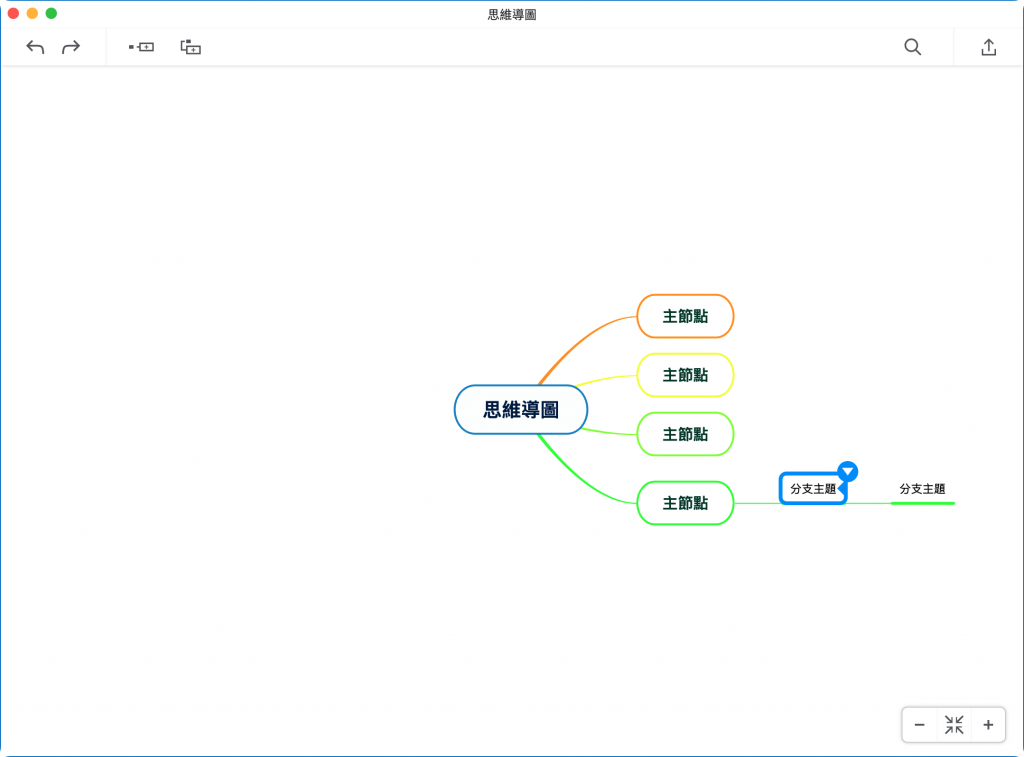
Task: Select the light green 主節點 node
Action: [x=685, y=434]
